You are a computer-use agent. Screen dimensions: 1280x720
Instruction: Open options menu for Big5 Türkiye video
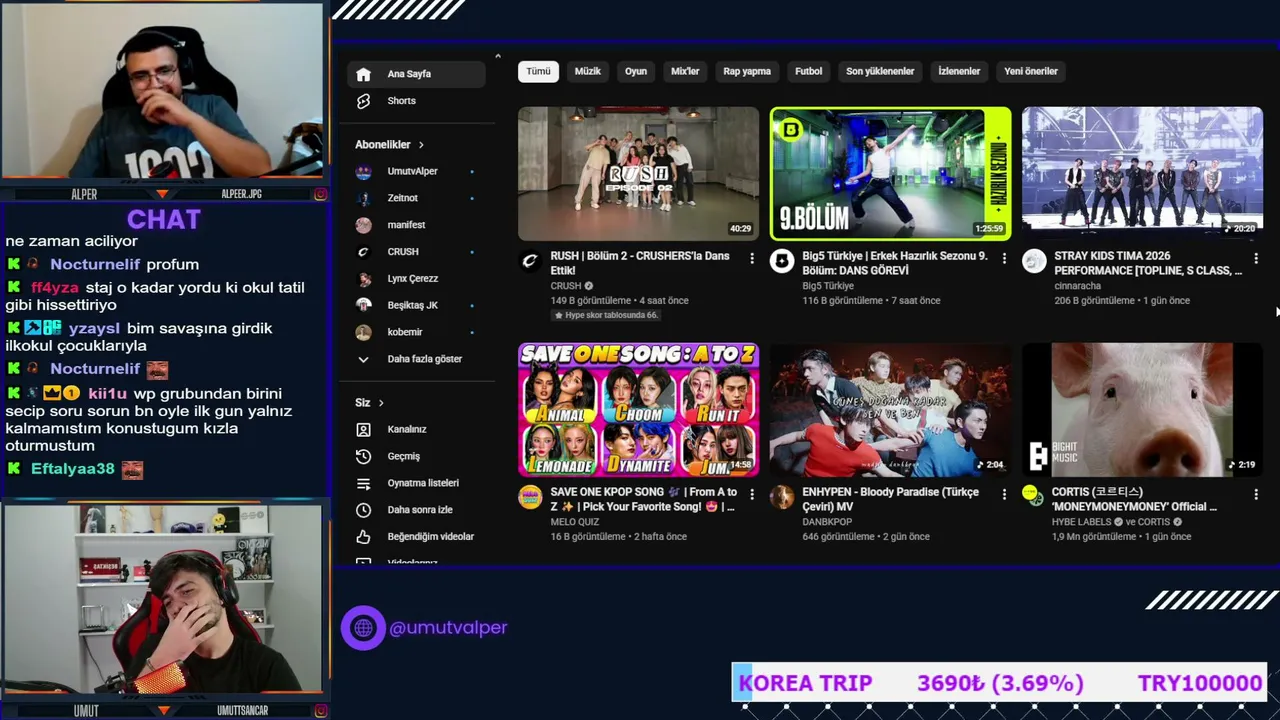(1004, 258)
